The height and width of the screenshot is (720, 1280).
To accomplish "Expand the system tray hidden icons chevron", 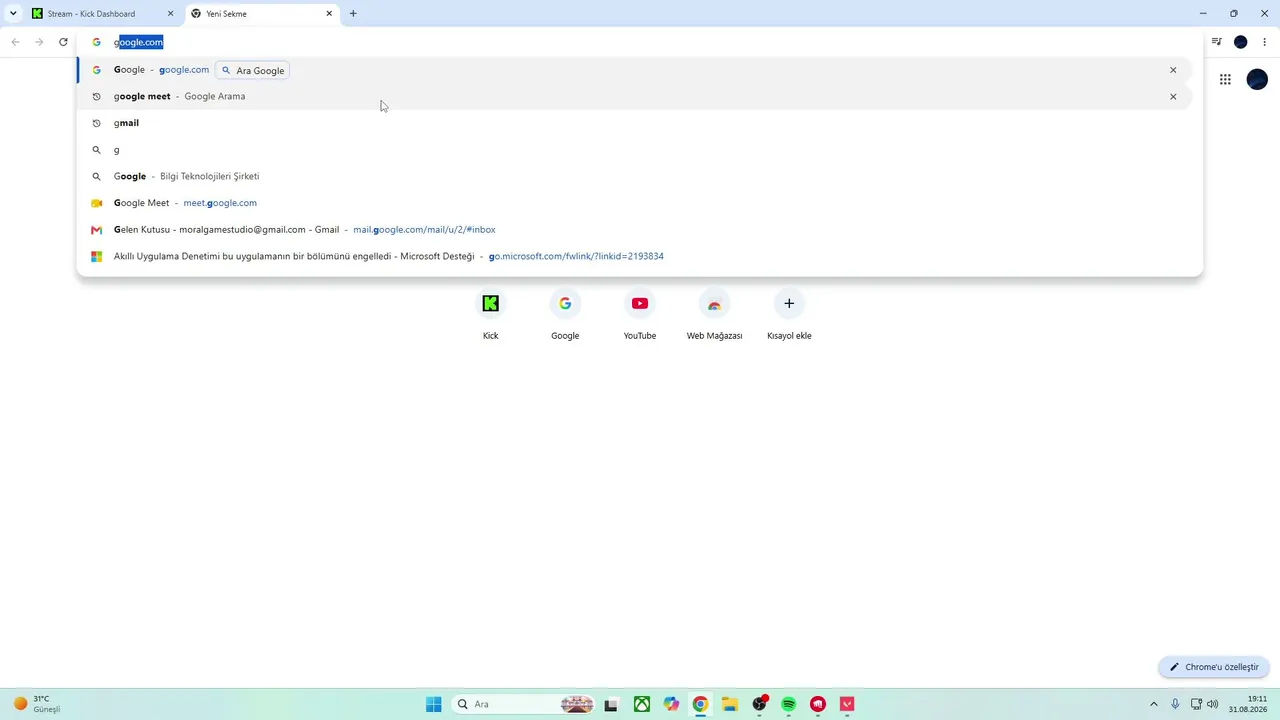I will coord(1153,704).
